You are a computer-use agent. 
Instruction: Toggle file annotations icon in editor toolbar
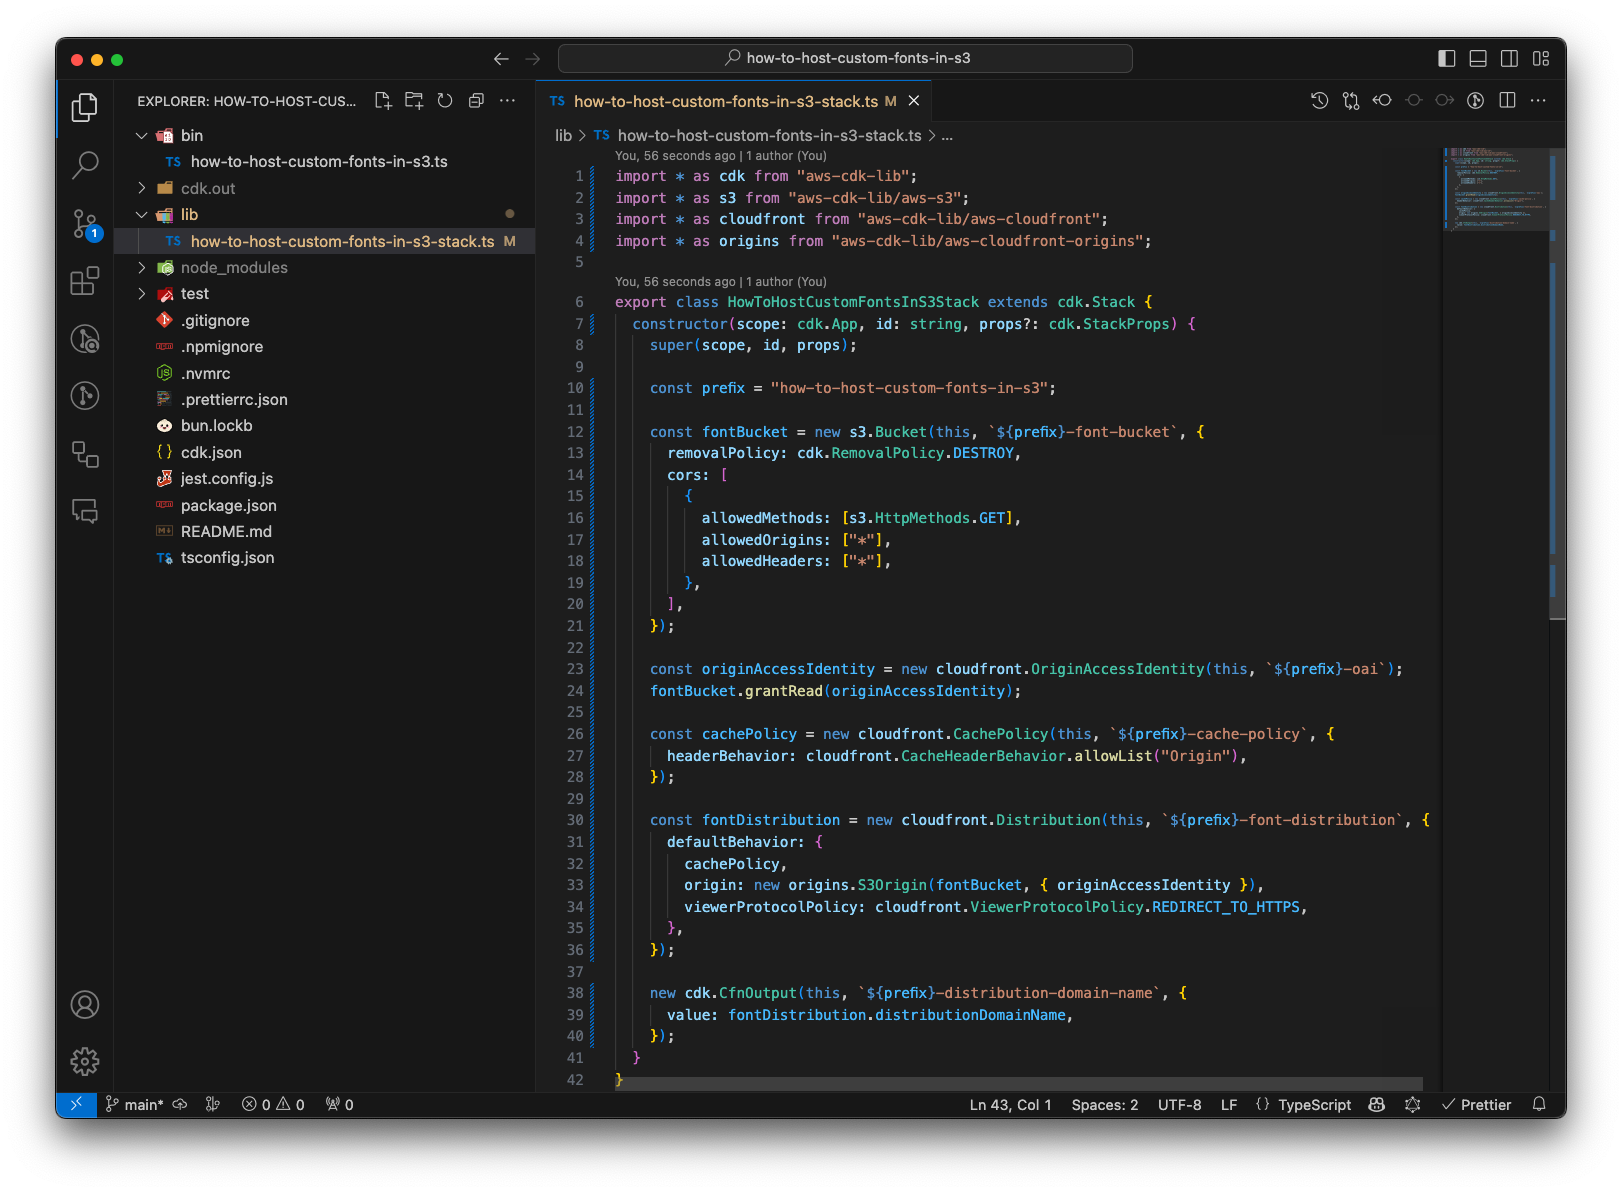1476,101
